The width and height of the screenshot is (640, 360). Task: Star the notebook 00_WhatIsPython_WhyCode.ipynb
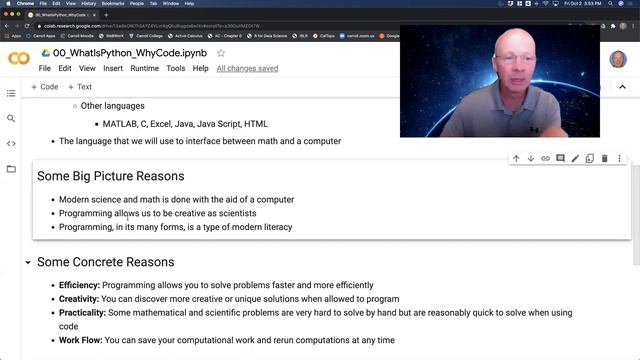tap(221, 53)
